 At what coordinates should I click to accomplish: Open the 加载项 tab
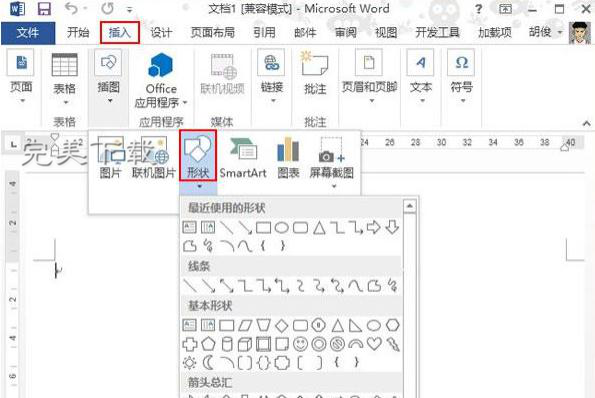(494, 33)
